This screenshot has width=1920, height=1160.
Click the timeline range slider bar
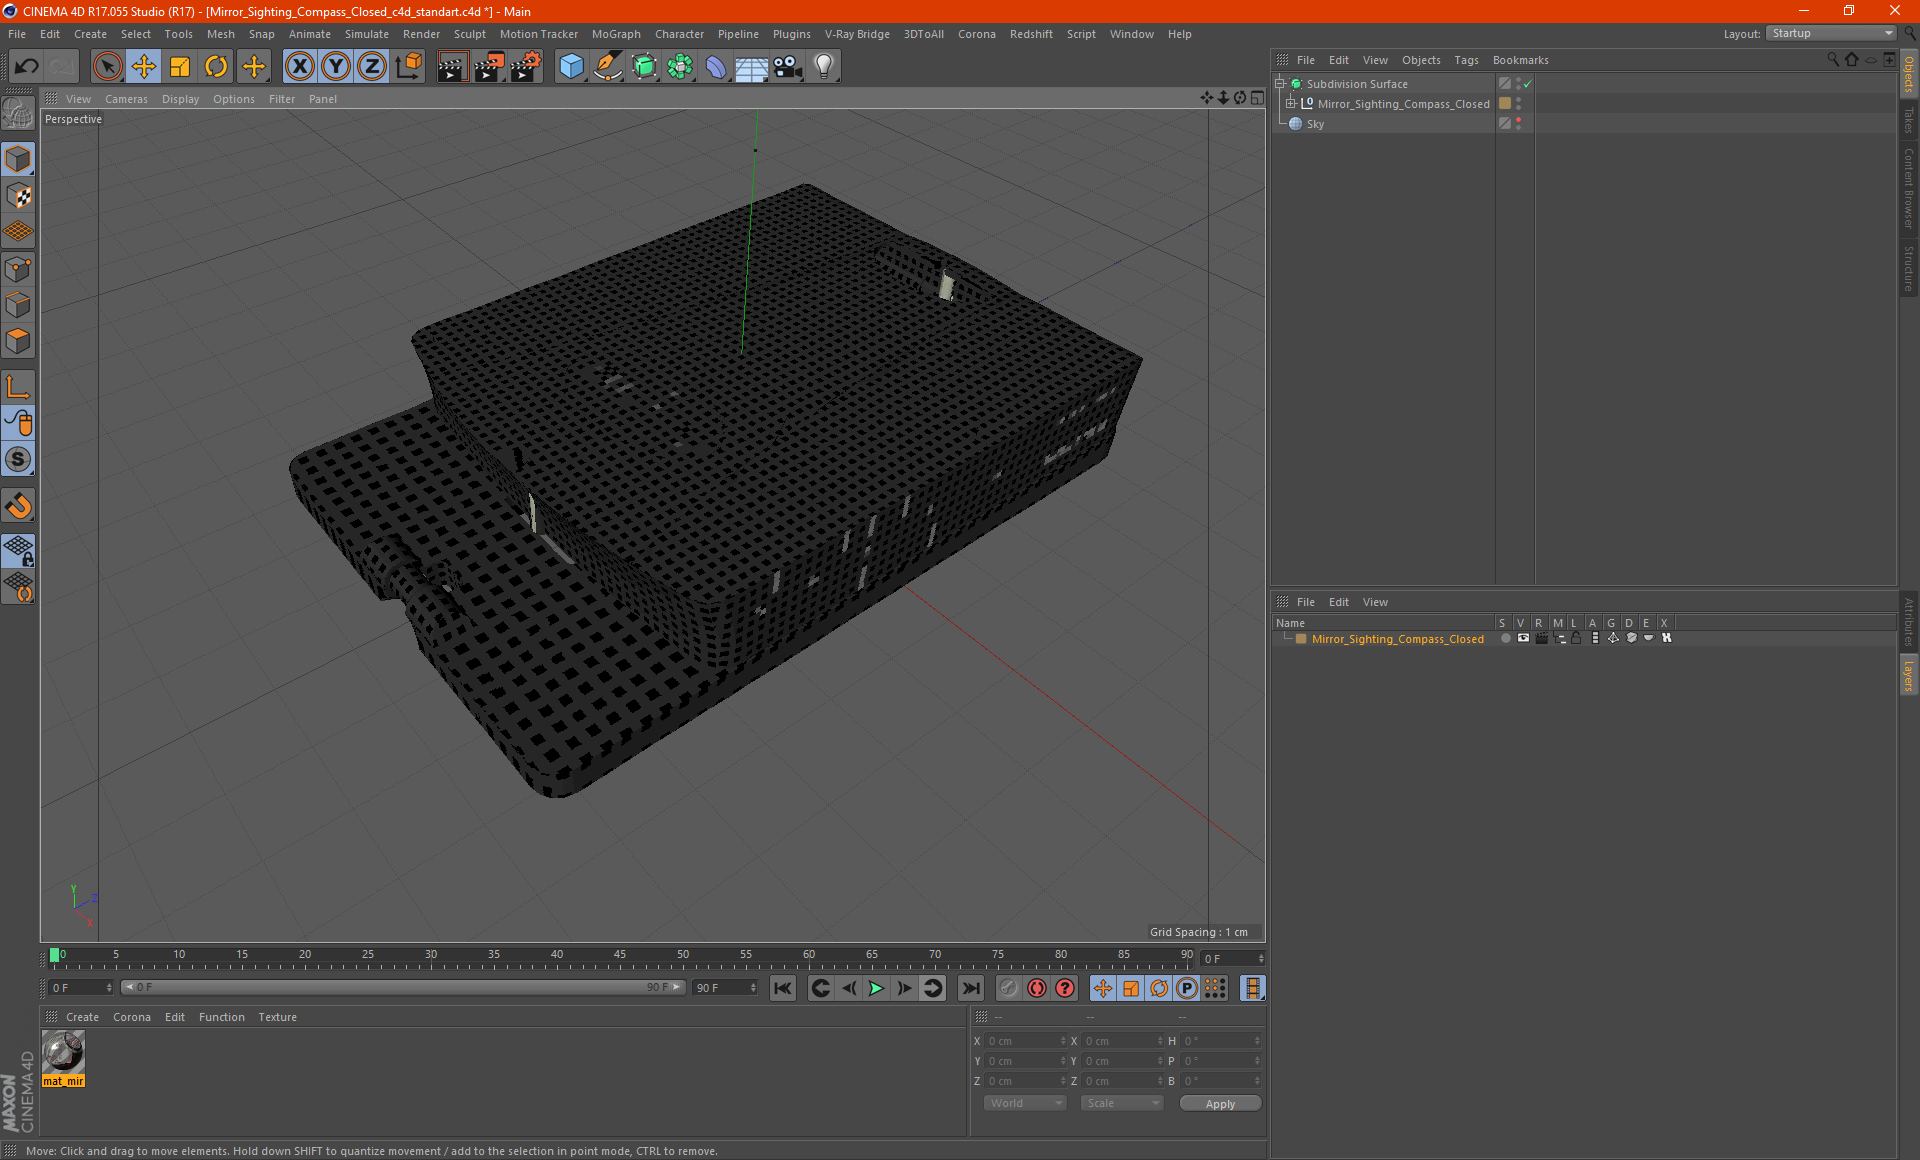403,987
